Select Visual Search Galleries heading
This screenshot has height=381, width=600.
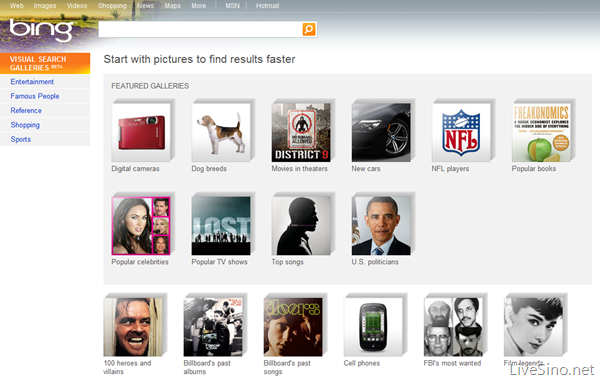click(x=45, y=63)
